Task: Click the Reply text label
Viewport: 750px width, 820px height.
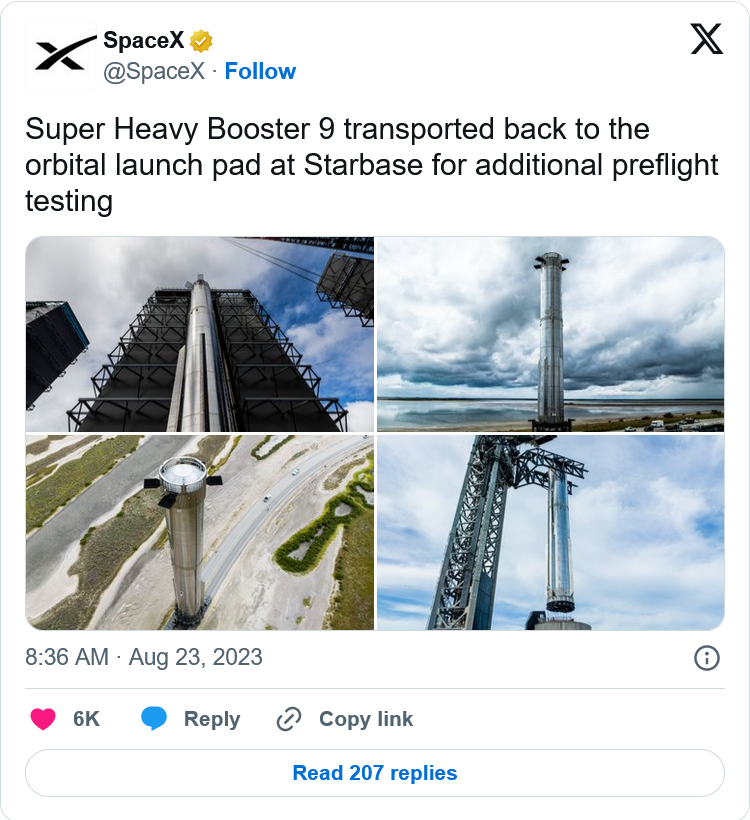Action: coord(212,719)
